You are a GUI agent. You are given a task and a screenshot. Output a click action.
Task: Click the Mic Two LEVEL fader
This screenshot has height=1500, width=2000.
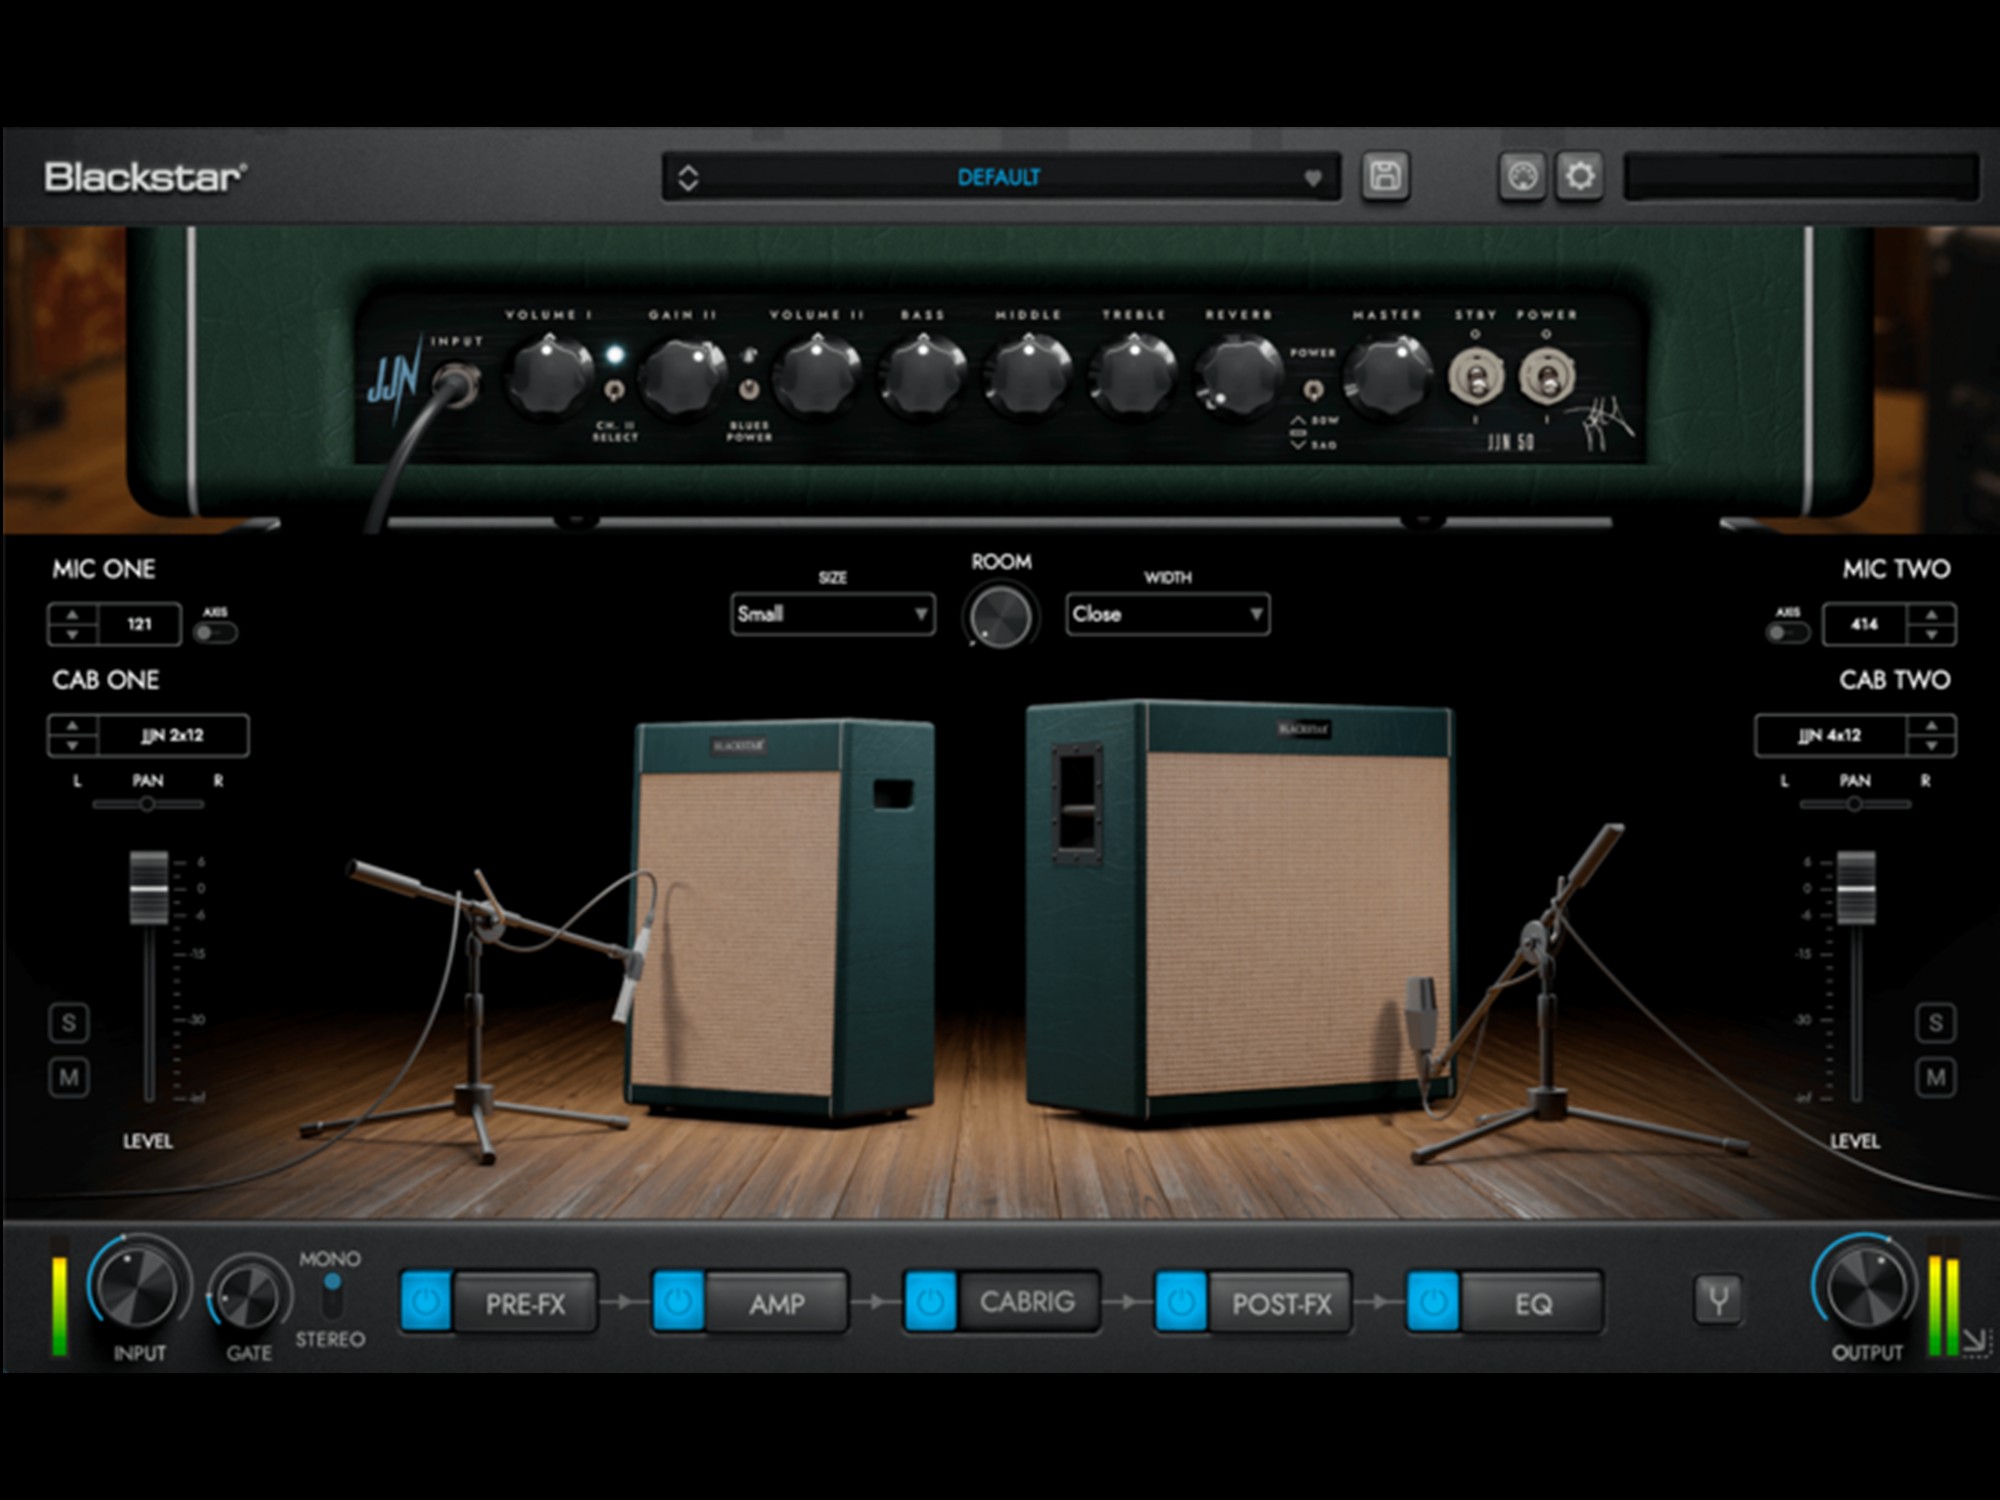pyautogui.click(x=1855, y=887)
